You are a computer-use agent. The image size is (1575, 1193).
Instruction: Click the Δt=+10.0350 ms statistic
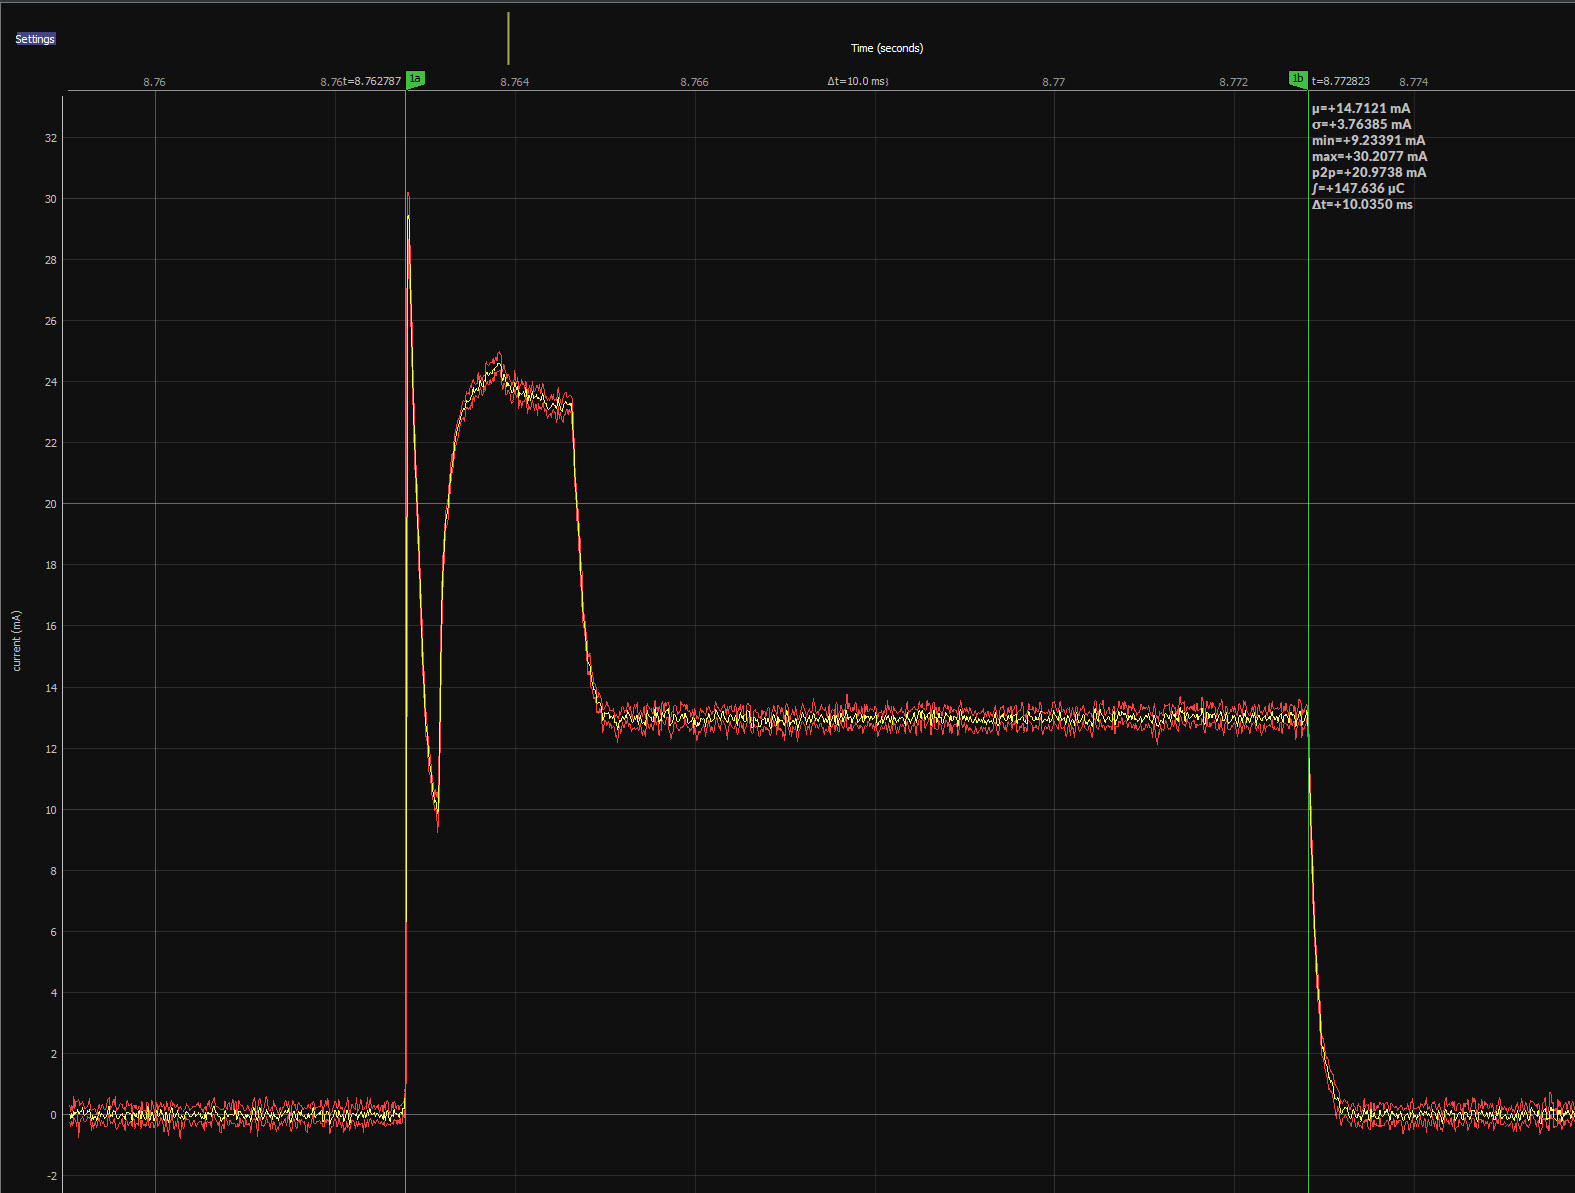1362,204
